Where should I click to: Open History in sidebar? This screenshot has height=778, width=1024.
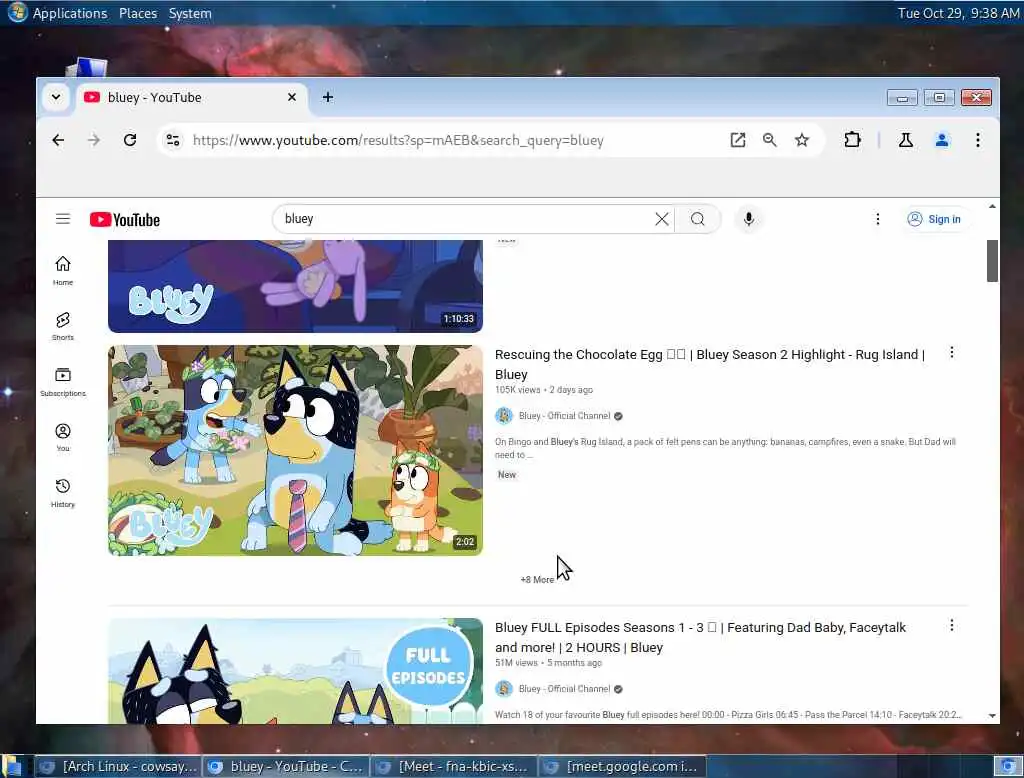[63, 493]
